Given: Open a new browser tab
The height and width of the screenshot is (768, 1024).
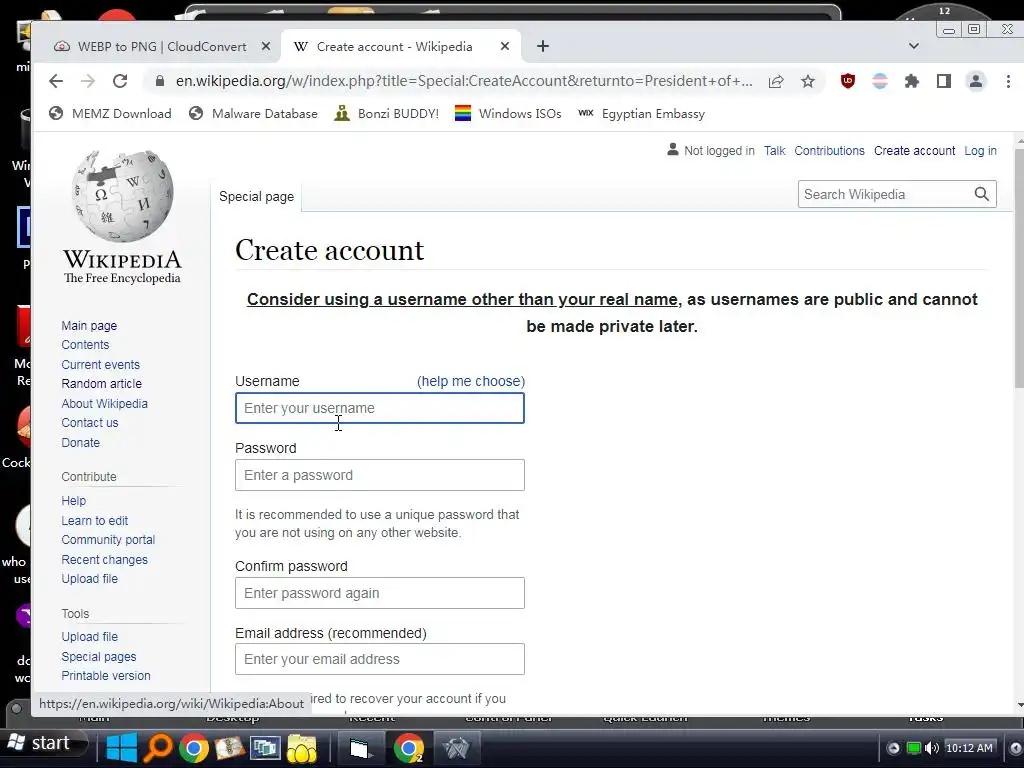Looking at the screenshot, I should pos(543,46).
